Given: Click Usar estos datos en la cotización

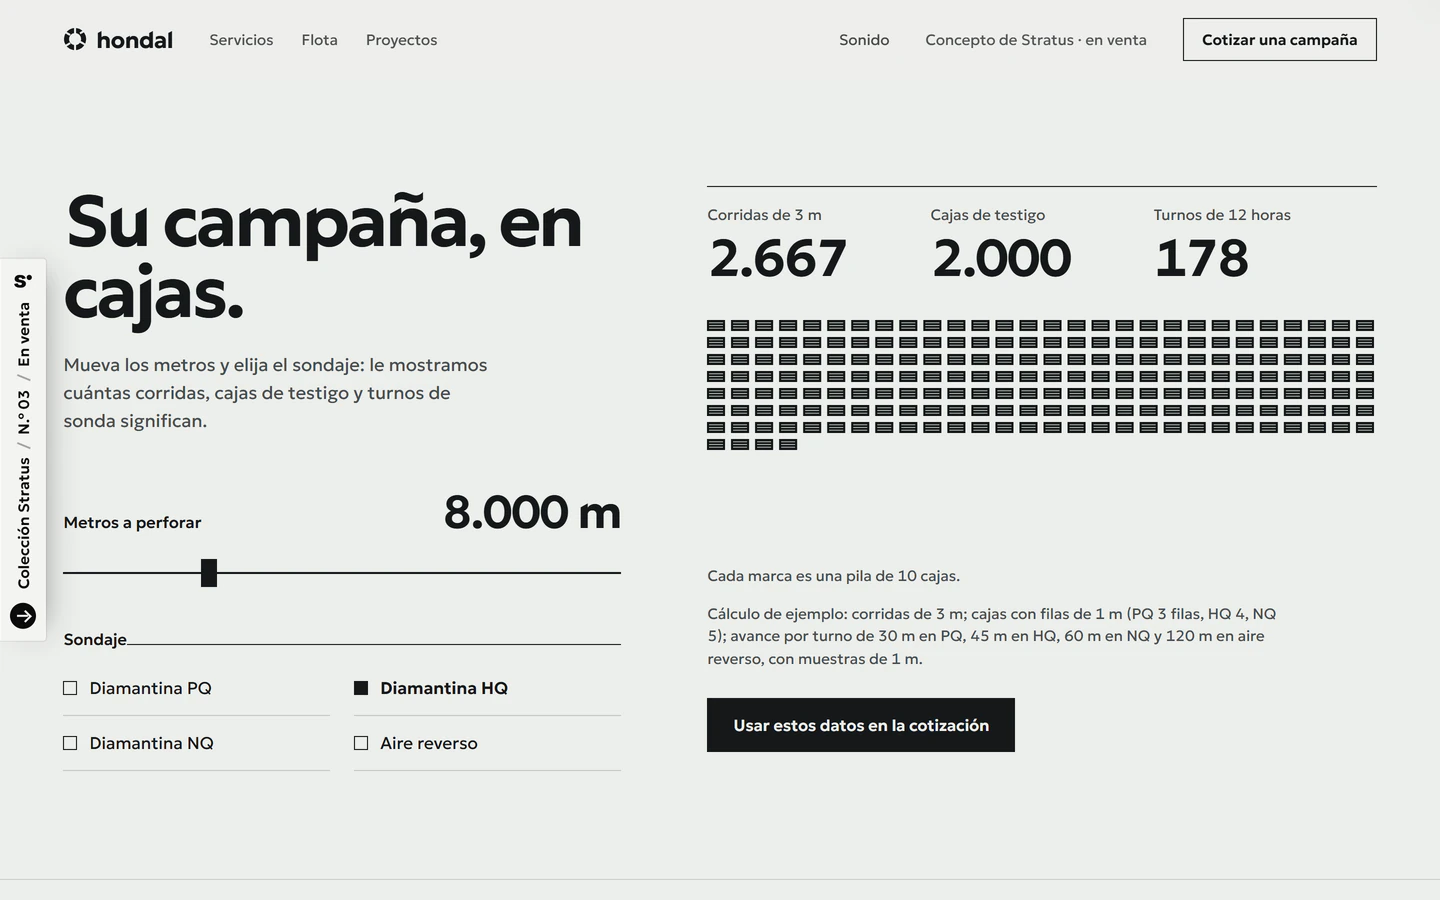Looking at the screenshot, I should (x=861, y=725).
